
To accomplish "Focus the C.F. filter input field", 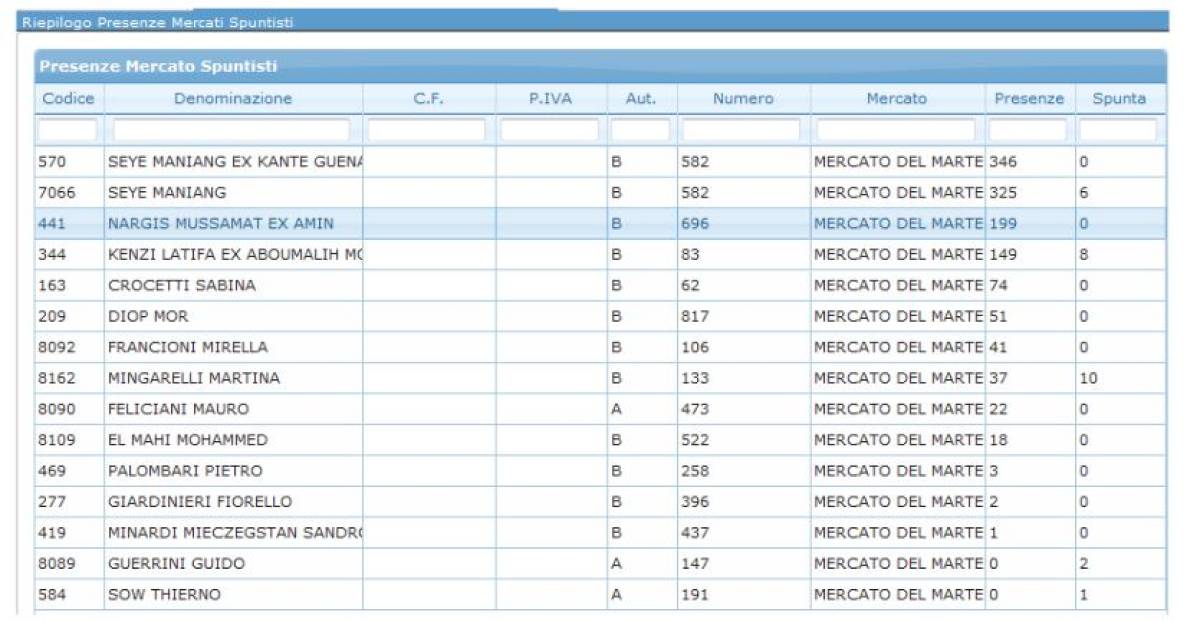I will pyautogui.click(x=427, y=130).
